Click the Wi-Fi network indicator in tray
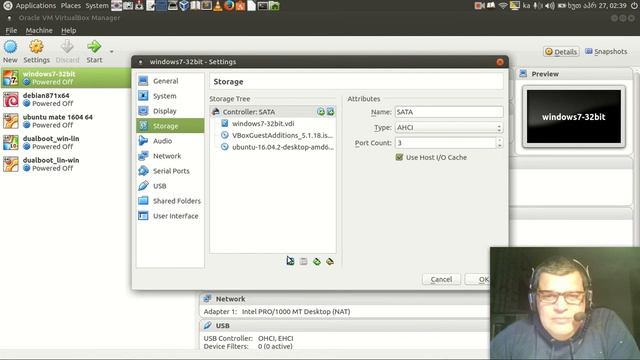This screenshot has height=360, width=640. (x=503, y=5)
